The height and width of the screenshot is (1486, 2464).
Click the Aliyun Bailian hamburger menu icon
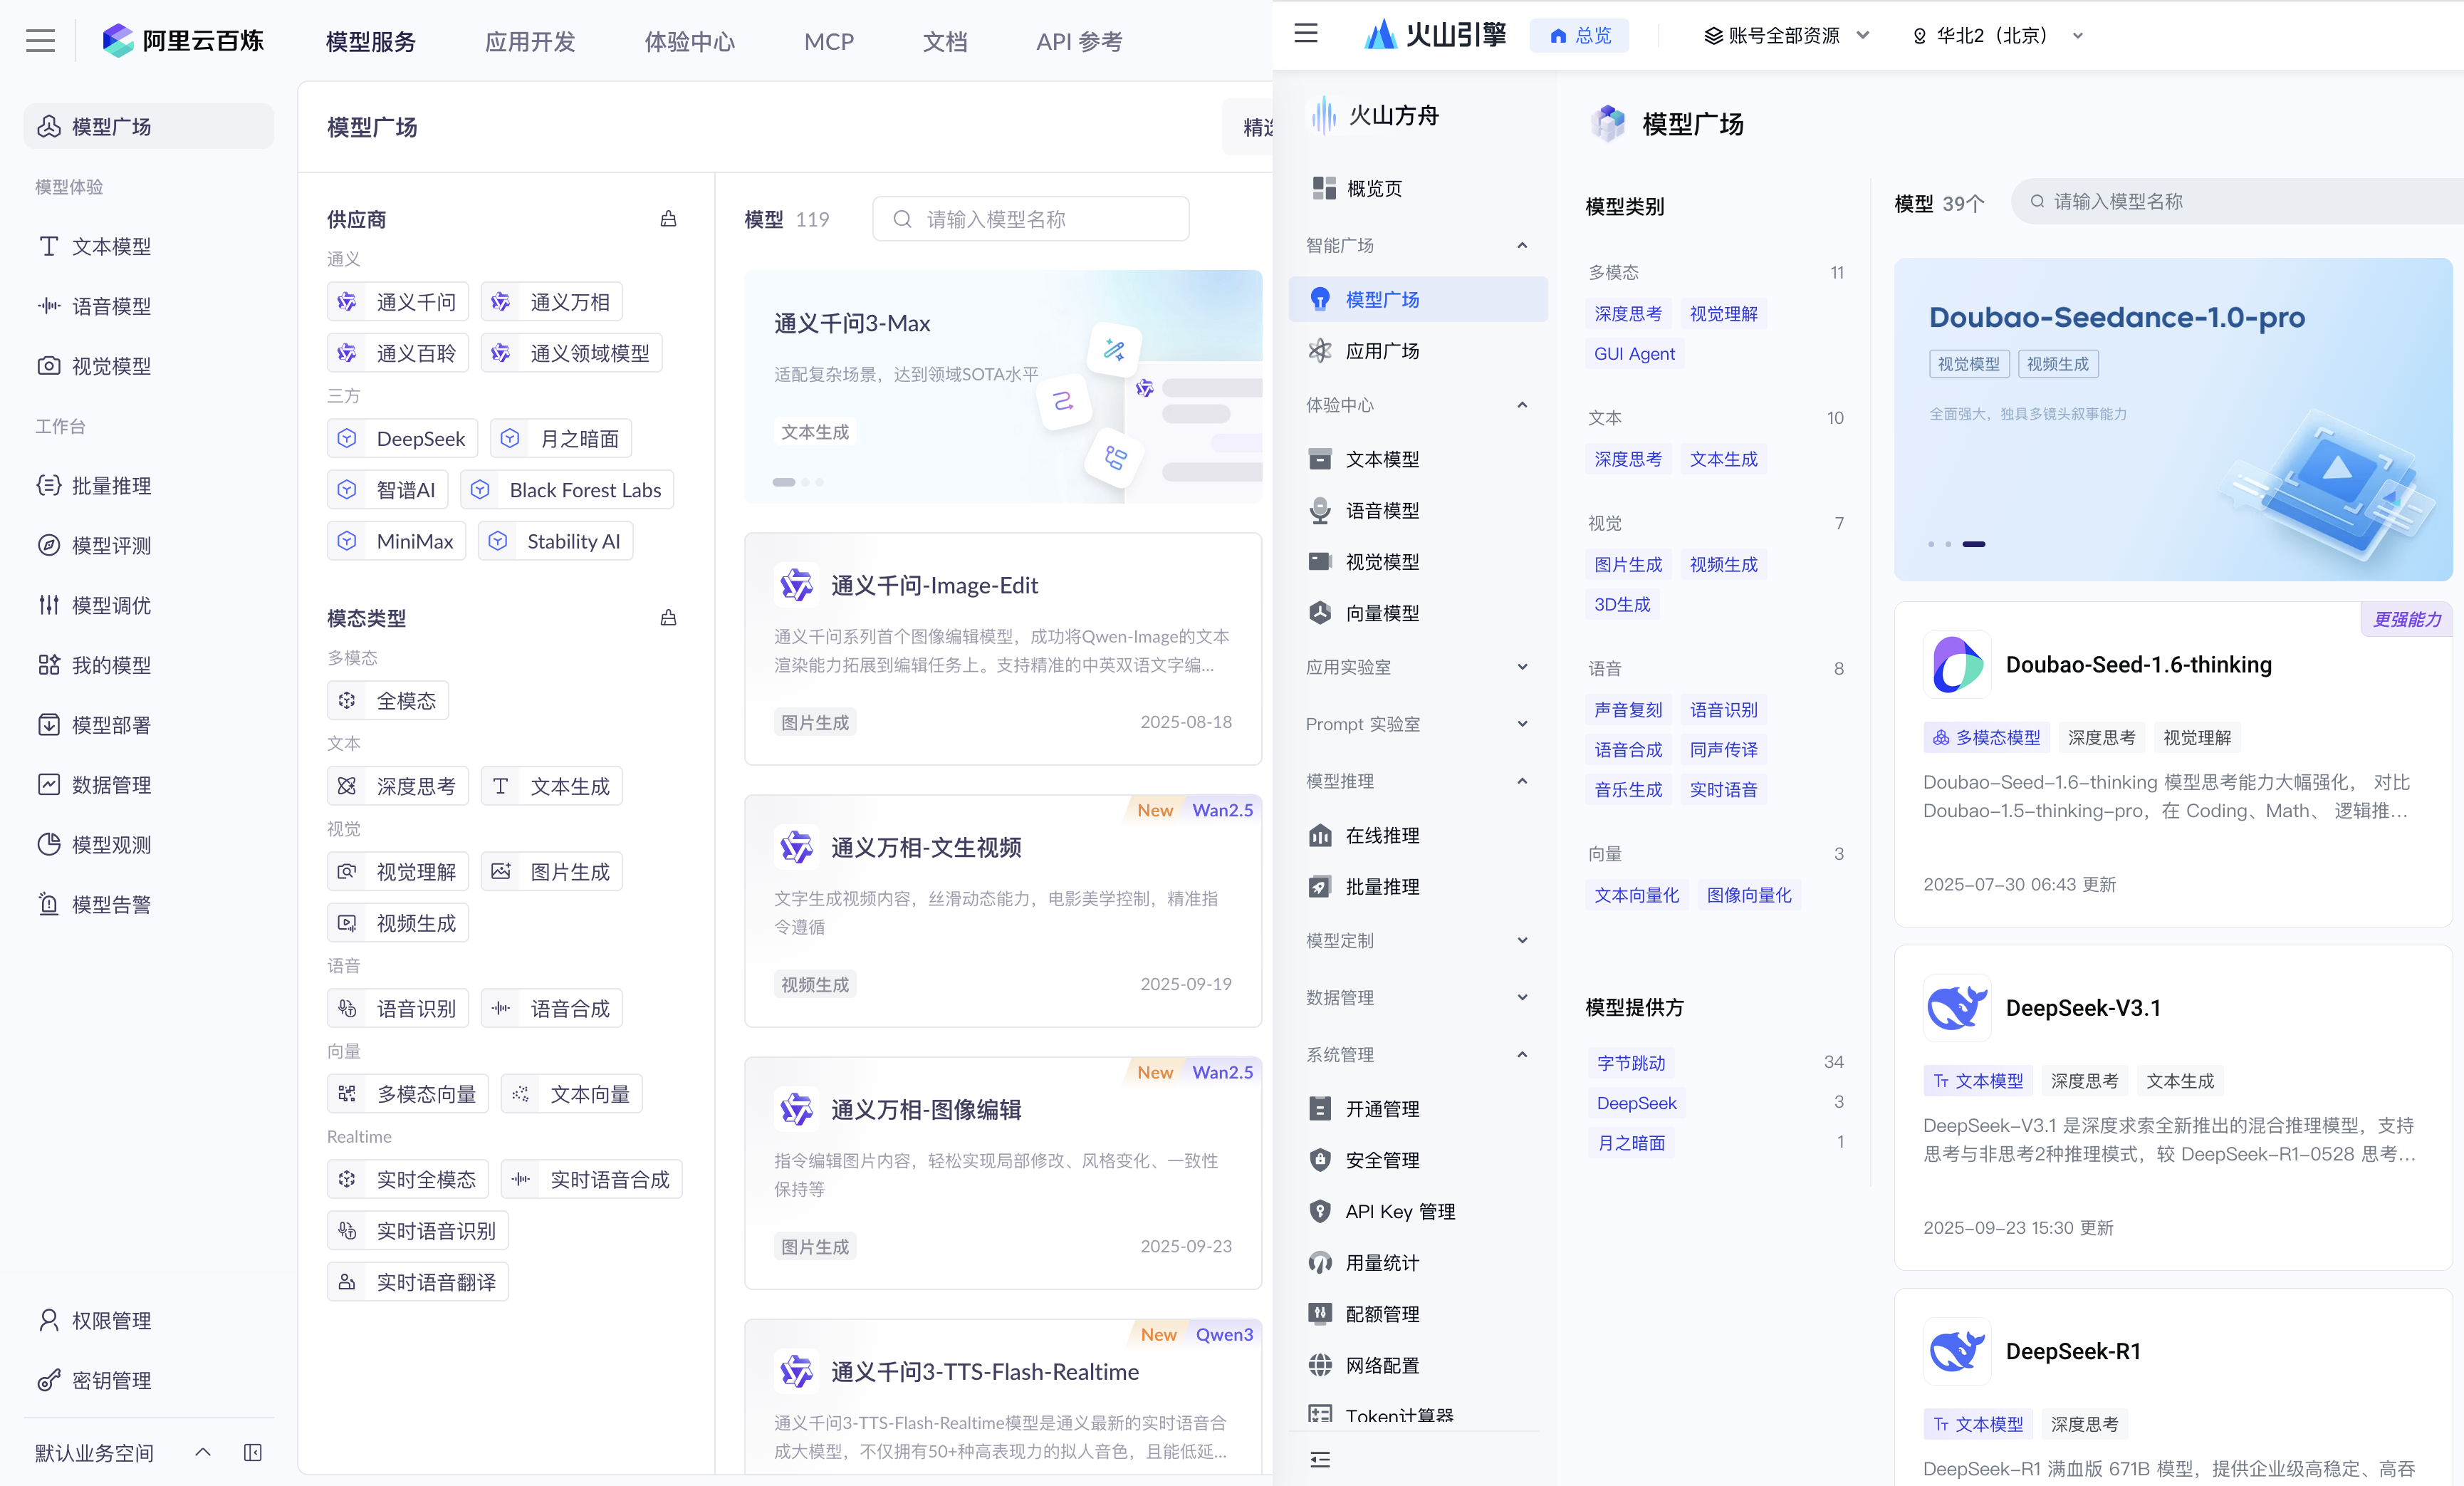pyautogui.click(x=40, y=41)
